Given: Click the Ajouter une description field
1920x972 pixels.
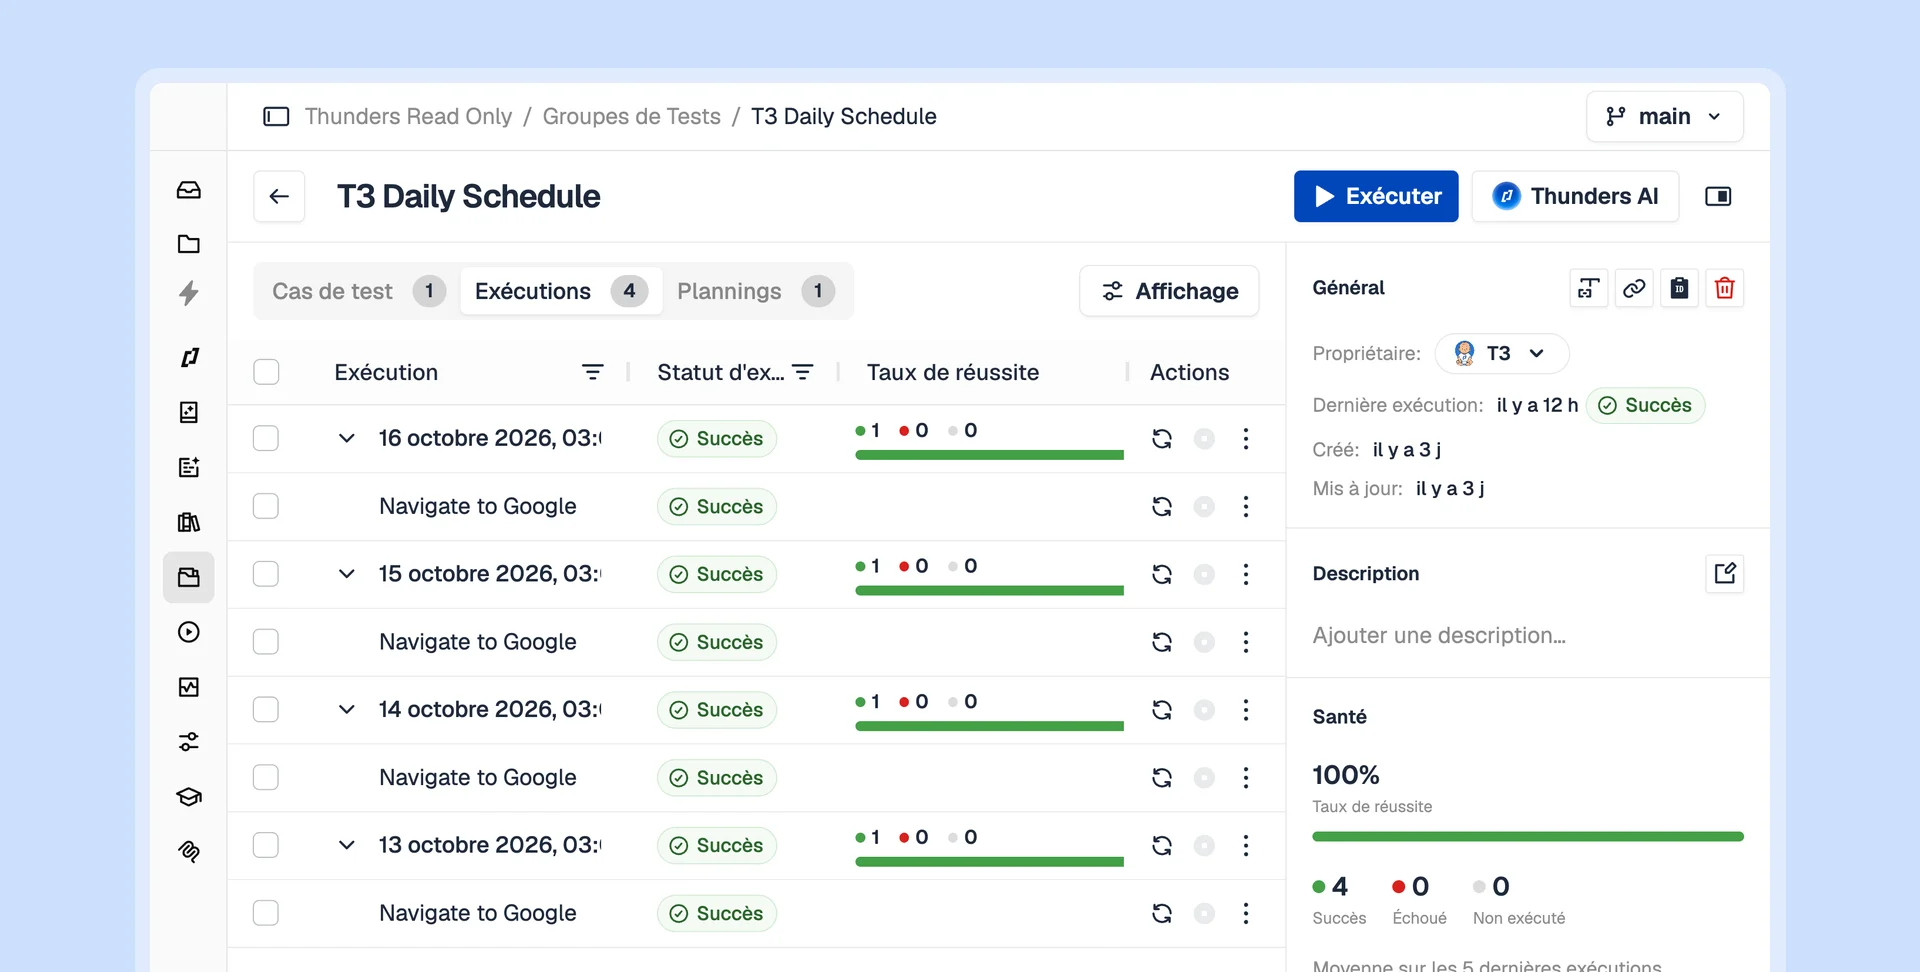Looking at the screenshot, I should point(1439,636).
